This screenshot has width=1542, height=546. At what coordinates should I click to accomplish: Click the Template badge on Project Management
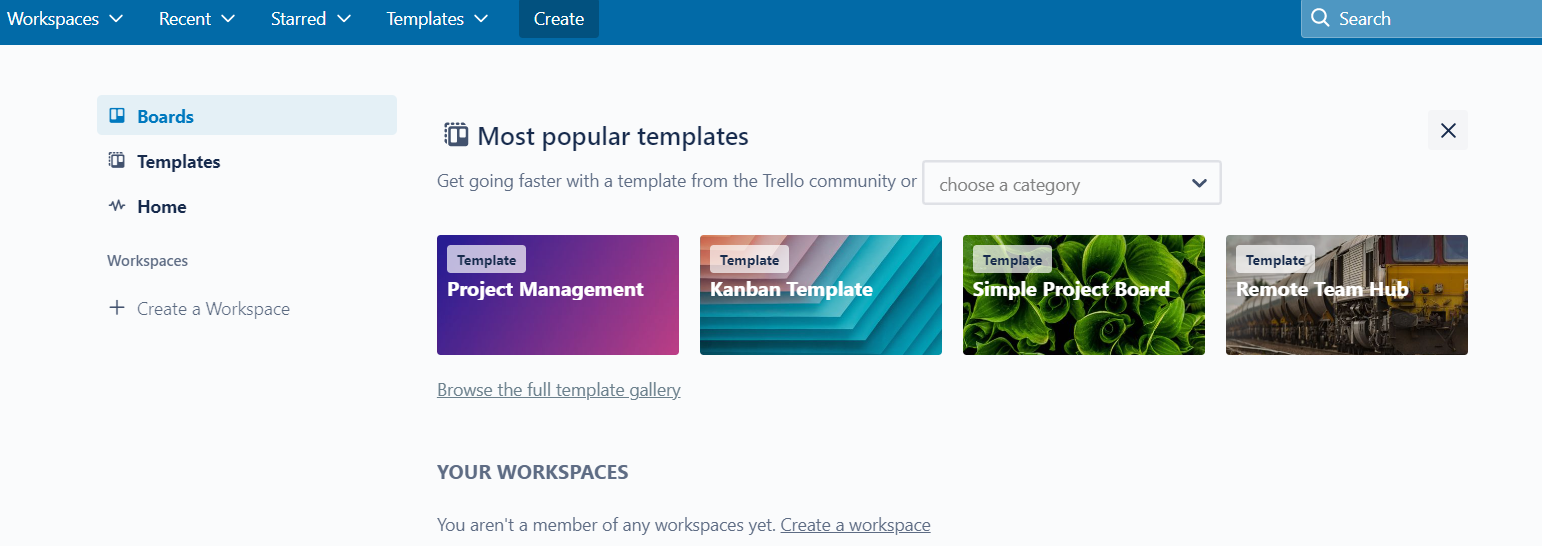point(486,259)
